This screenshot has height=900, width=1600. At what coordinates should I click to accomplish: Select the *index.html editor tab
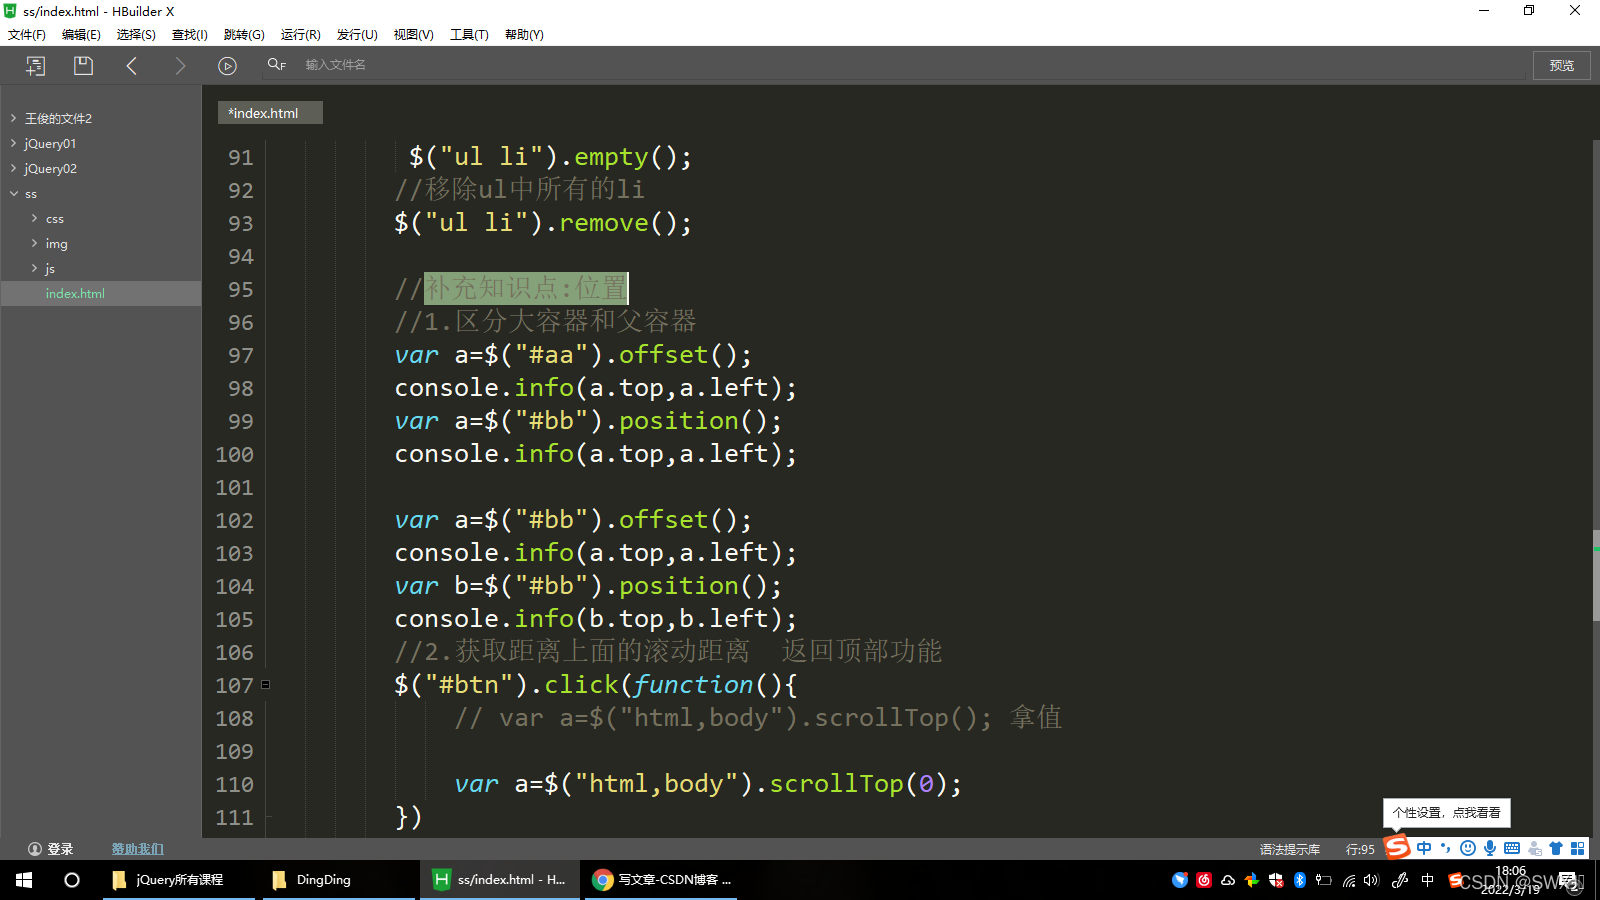tap(269, 112)
